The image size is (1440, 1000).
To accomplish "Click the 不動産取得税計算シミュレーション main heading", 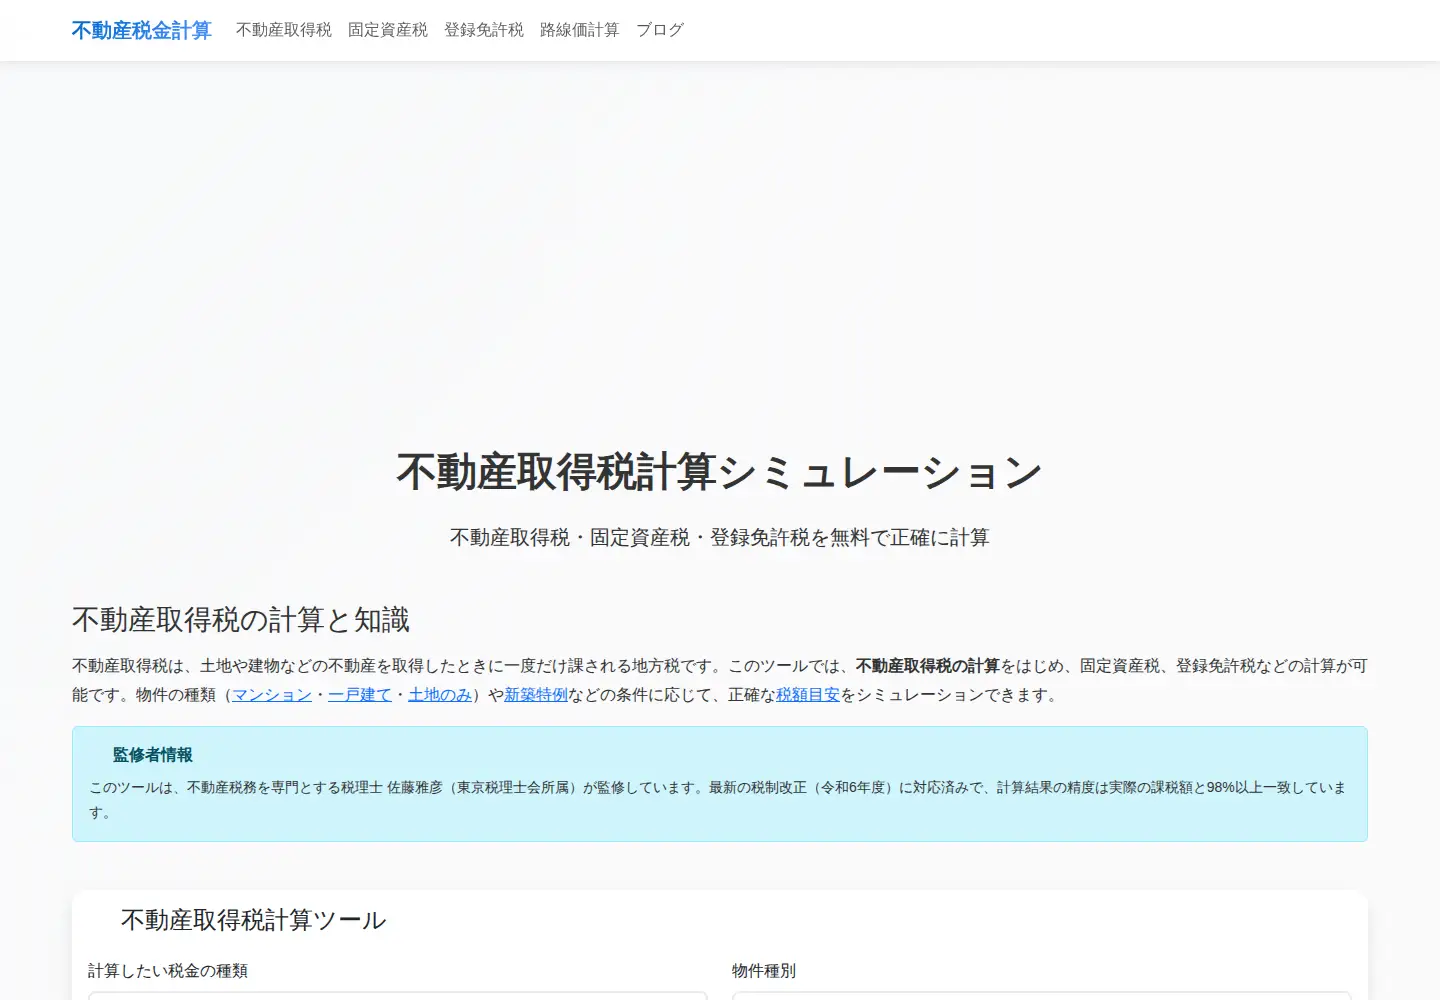I will click(720, 472).
